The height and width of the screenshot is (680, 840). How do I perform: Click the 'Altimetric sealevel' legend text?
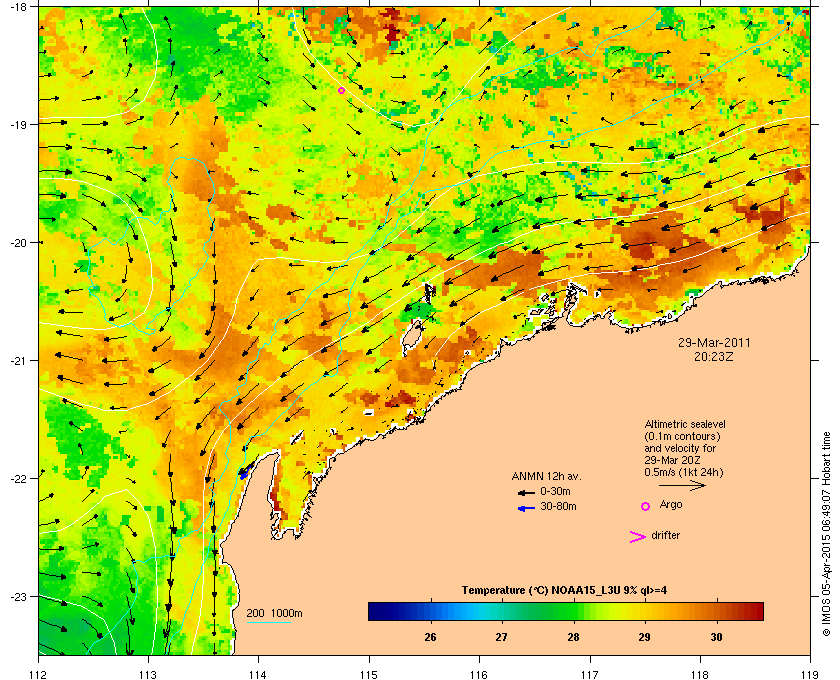coord(685,424)
